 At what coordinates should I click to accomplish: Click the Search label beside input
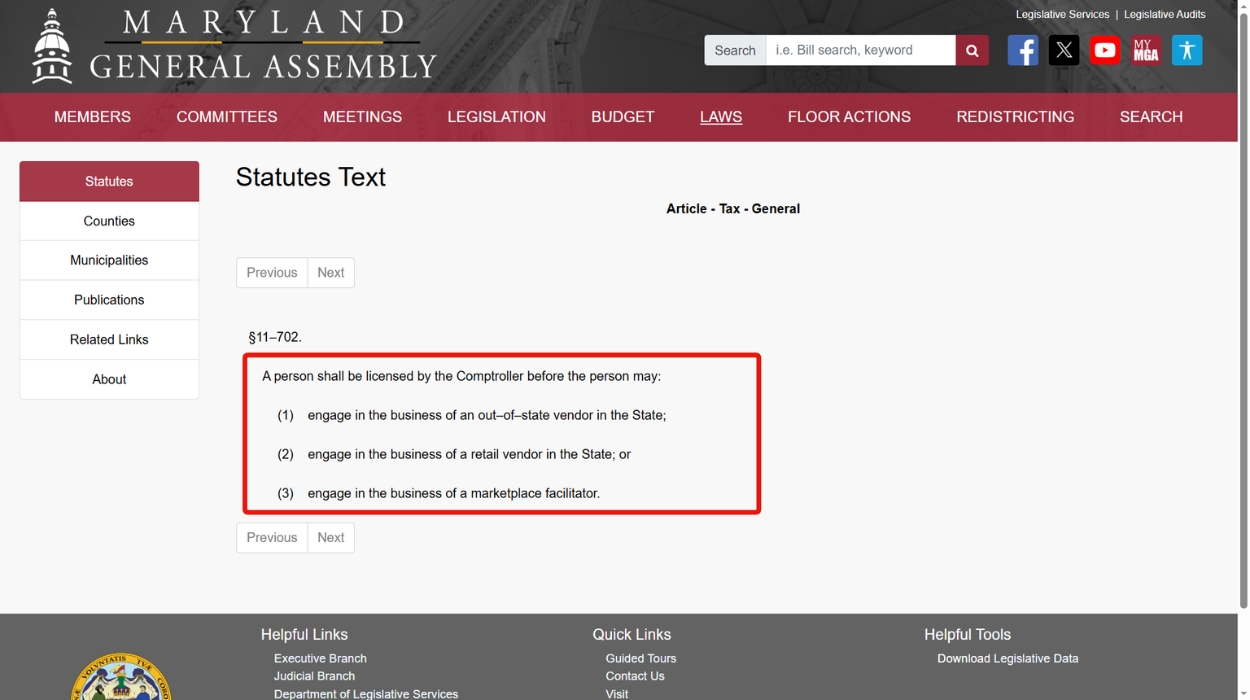click(x=735, y=50)
